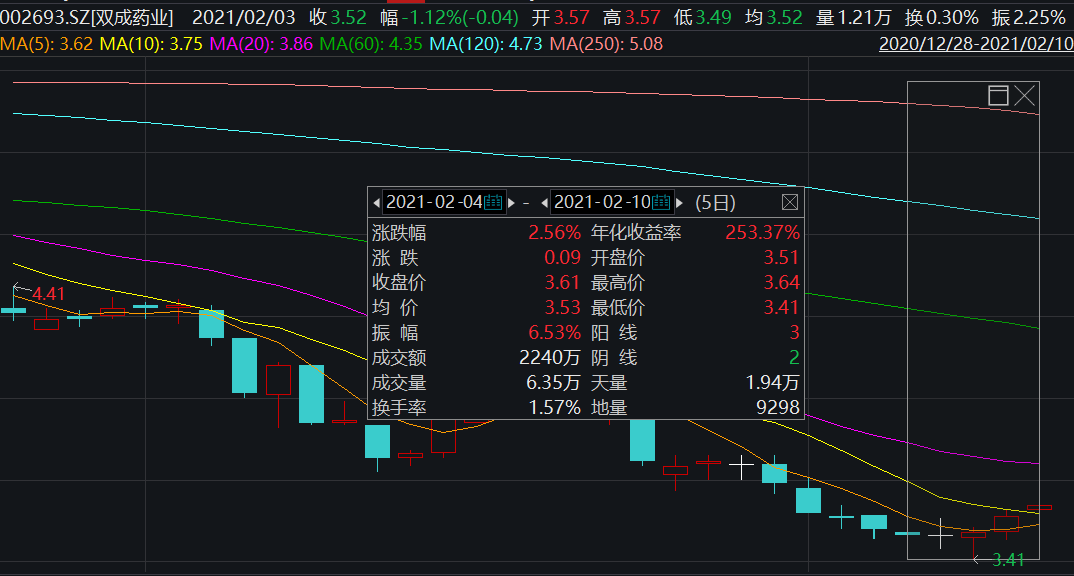Click the 4.41 high price marker
This screenshot has height=576, width=1074.
[x=48, y=294]
